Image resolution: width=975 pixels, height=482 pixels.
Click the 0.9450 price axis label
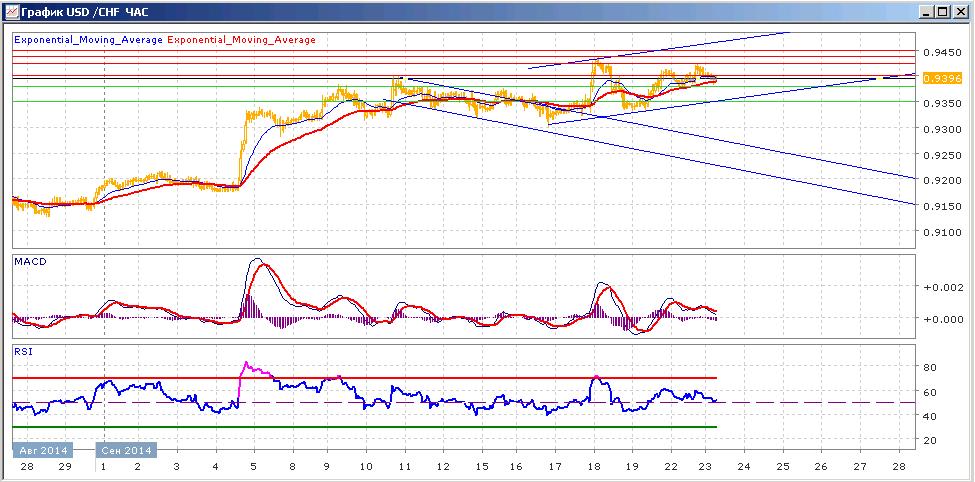(941, 53)
